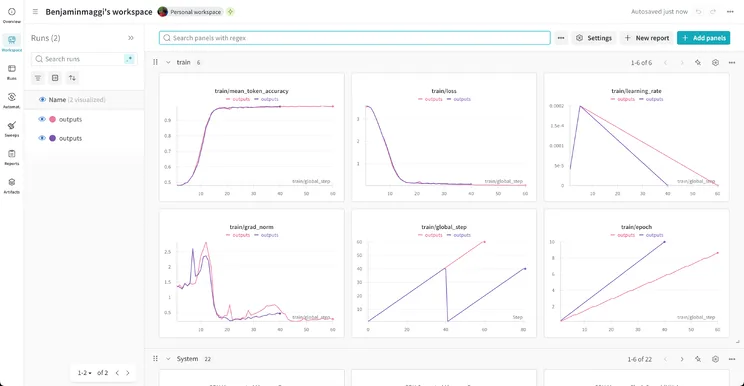
Task: Click the Autosaved just now status
Action: [x=659, y=12]
